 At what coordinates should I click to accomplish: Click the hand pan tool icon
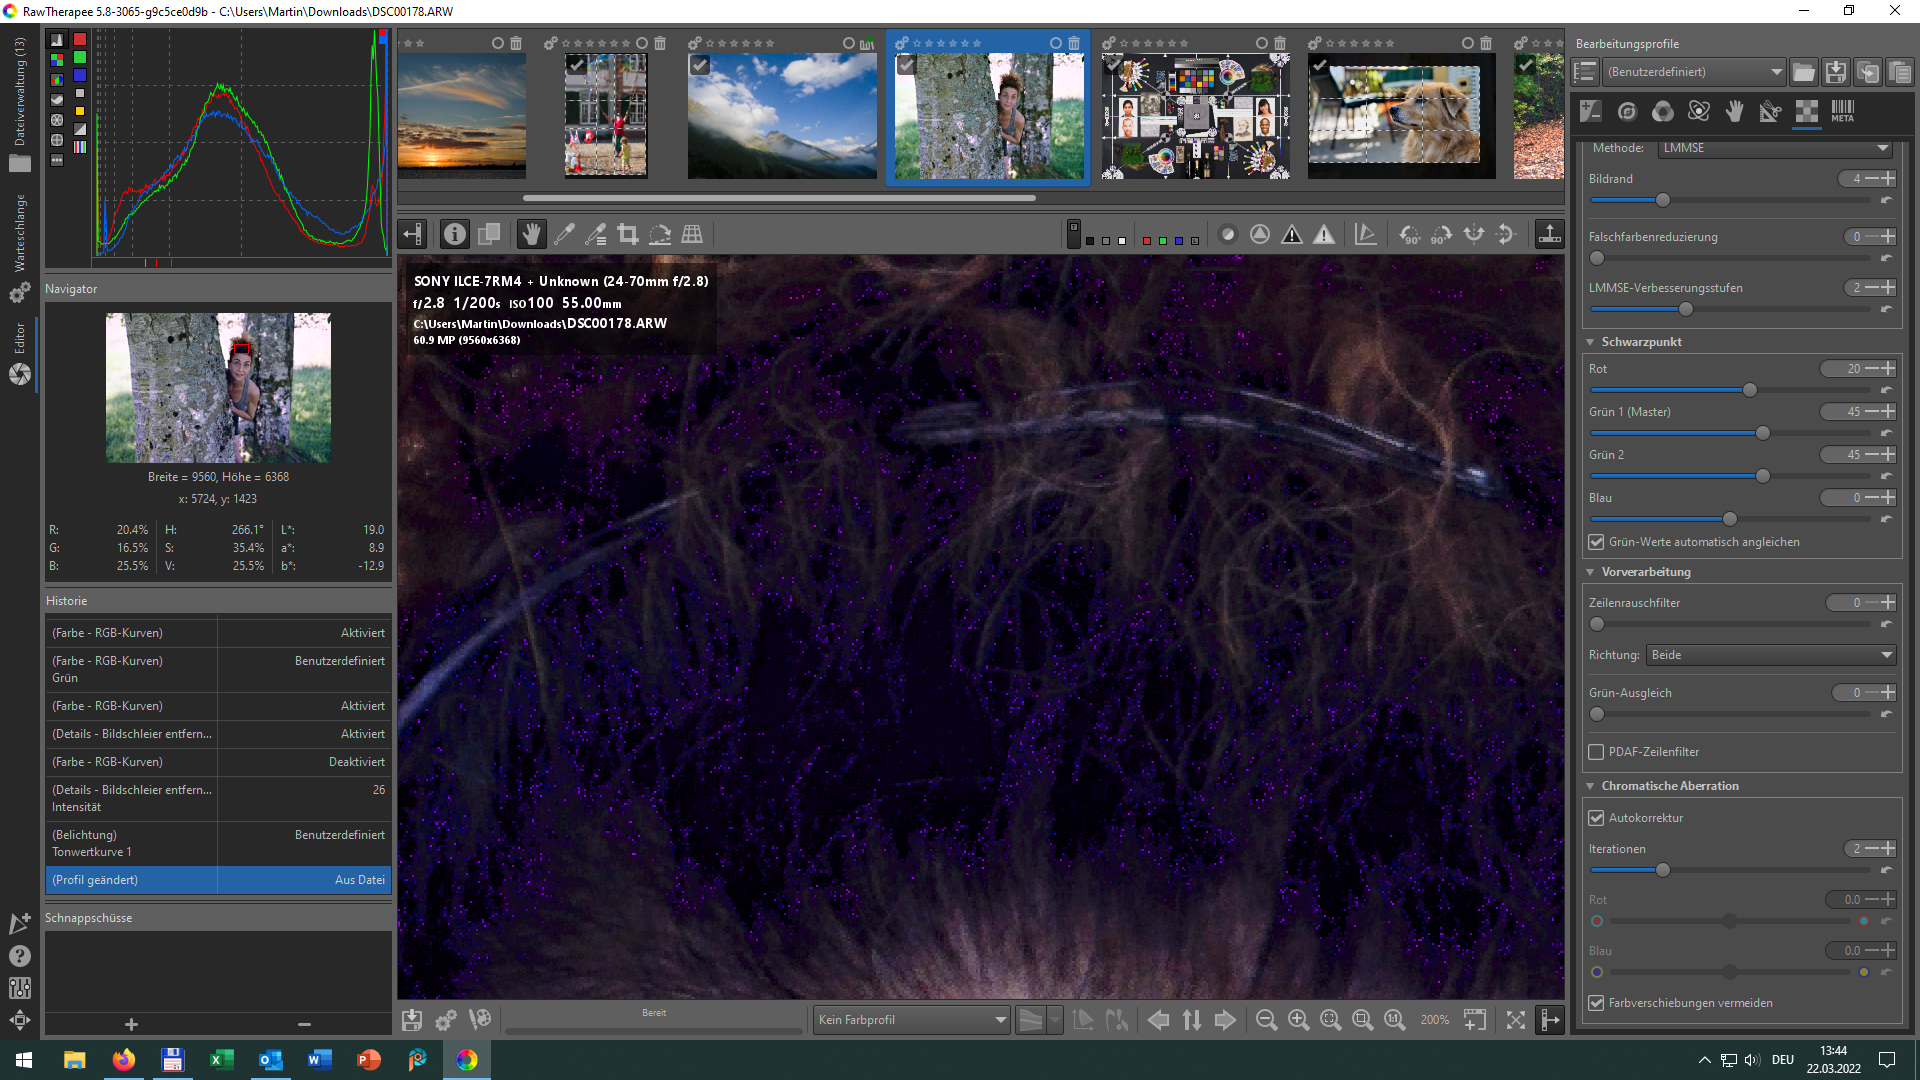(x=531, y=234)
